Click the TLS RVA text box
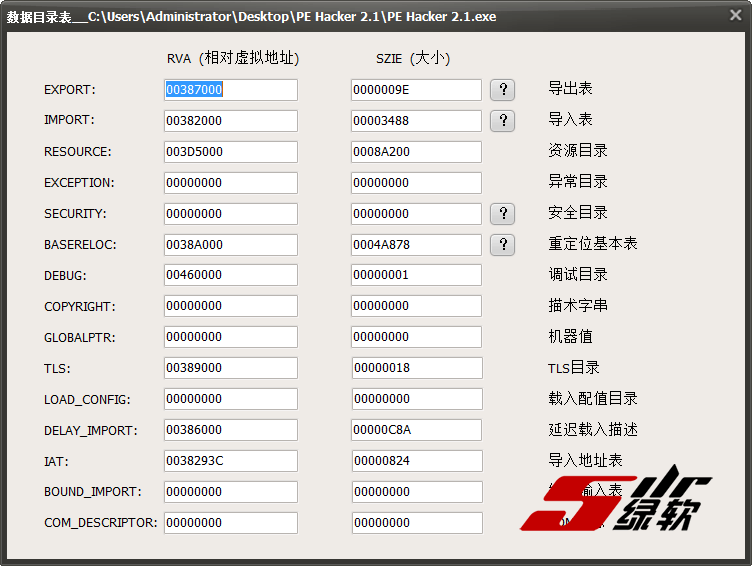752x566 pixels. click(231, 368)
